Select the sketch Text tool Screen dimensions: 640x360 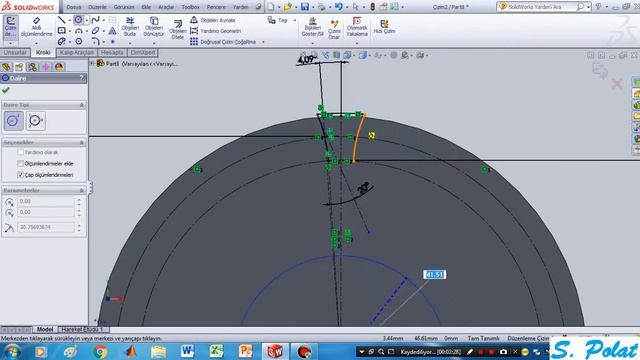(x=112, y=31)
